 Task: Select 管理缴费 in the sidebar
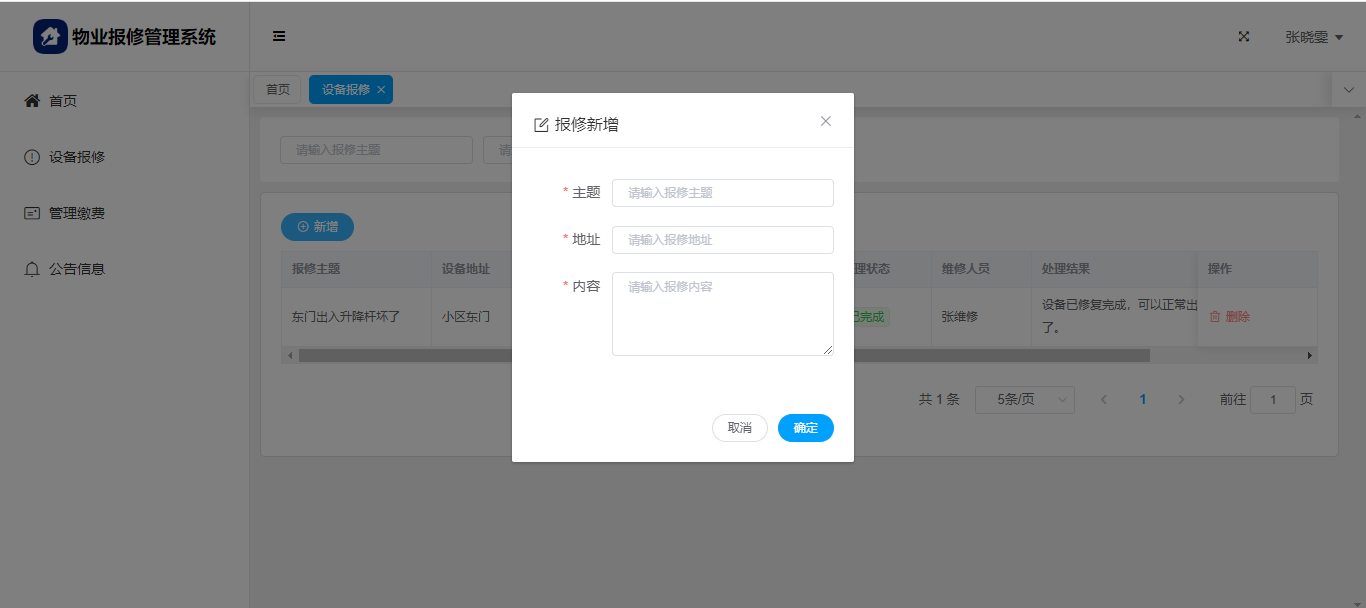pos(76,213)
